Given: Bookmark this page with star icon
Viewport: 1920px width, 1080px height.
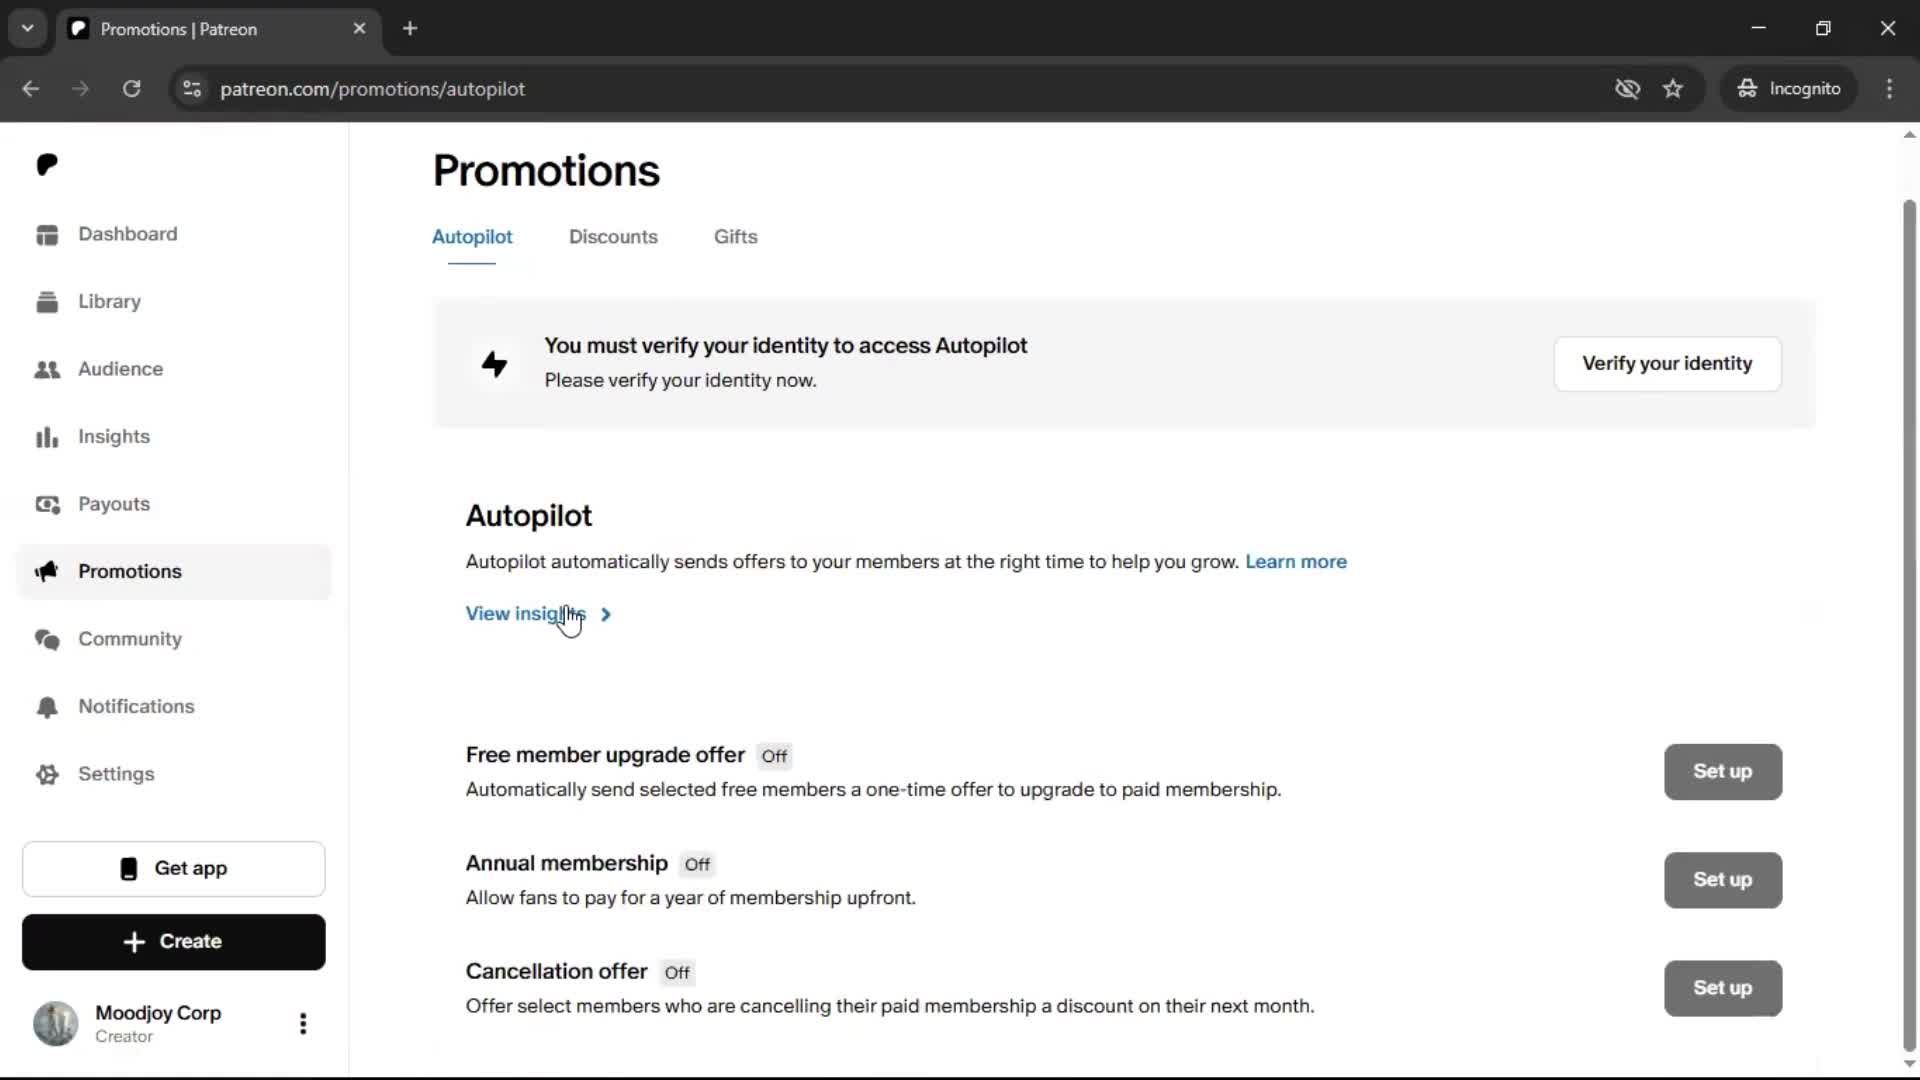Looking at the screenshot, I should pos(1673,89).
